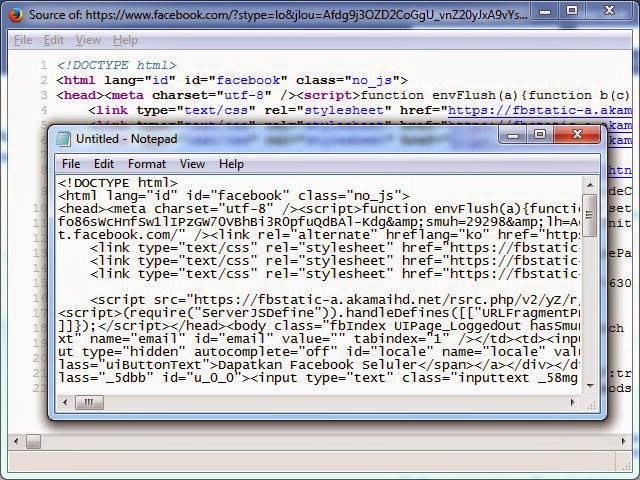Maximize the Notepad window
640x480 pixels.
(x=540, y=135)
